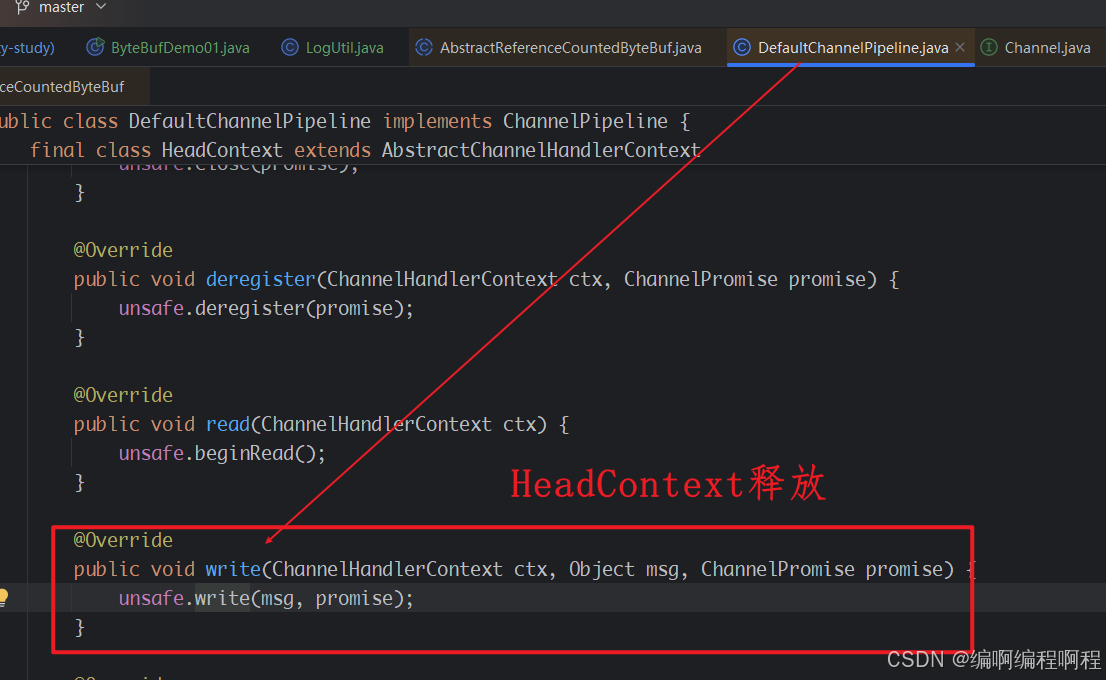Open the AbstractReferenceCountedByteBuf.java tab
Image resolution: width=1106 pixels, height=680 pixels.
click(571, 47)
